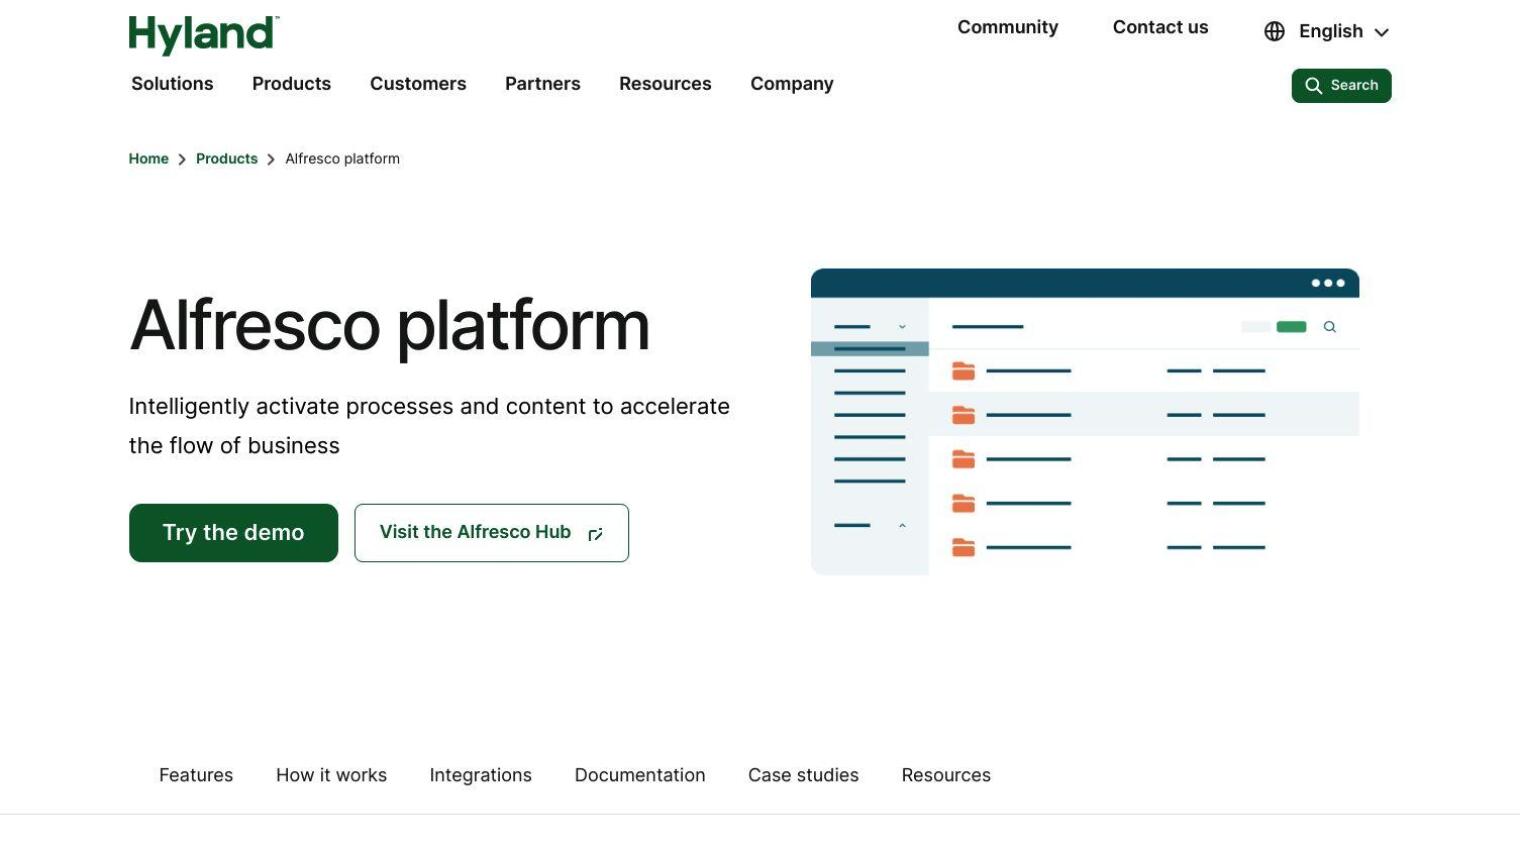The width and height of the screenshot is (1520, 854).
Task: Click the Search button
Action: pos(1341,86)
